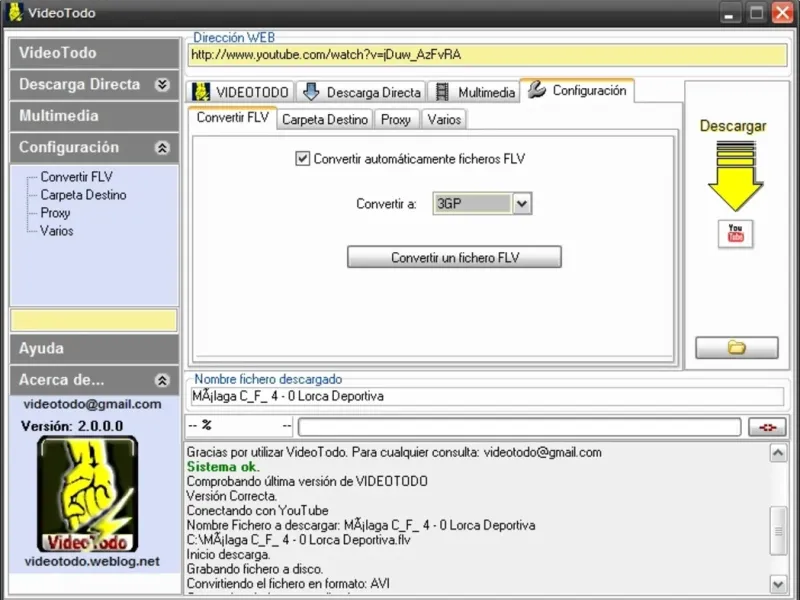Viewport: 800px width, 600px height.
Task: Click the videotodo.weblog.net link
Action: [92, 562]
